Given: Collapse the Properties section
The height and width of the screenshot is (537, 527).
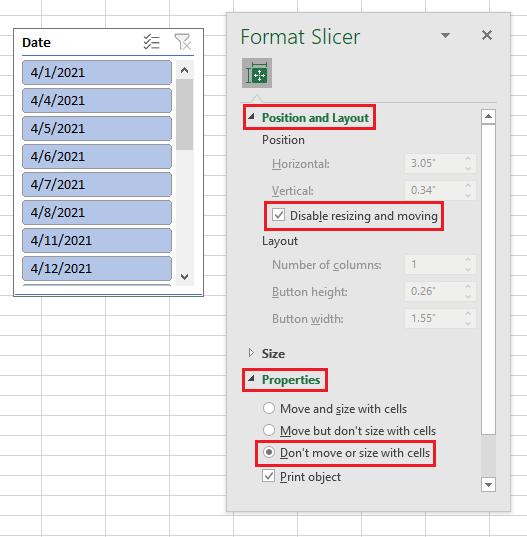Looking at the screenshot, I should tap(251, 379).
